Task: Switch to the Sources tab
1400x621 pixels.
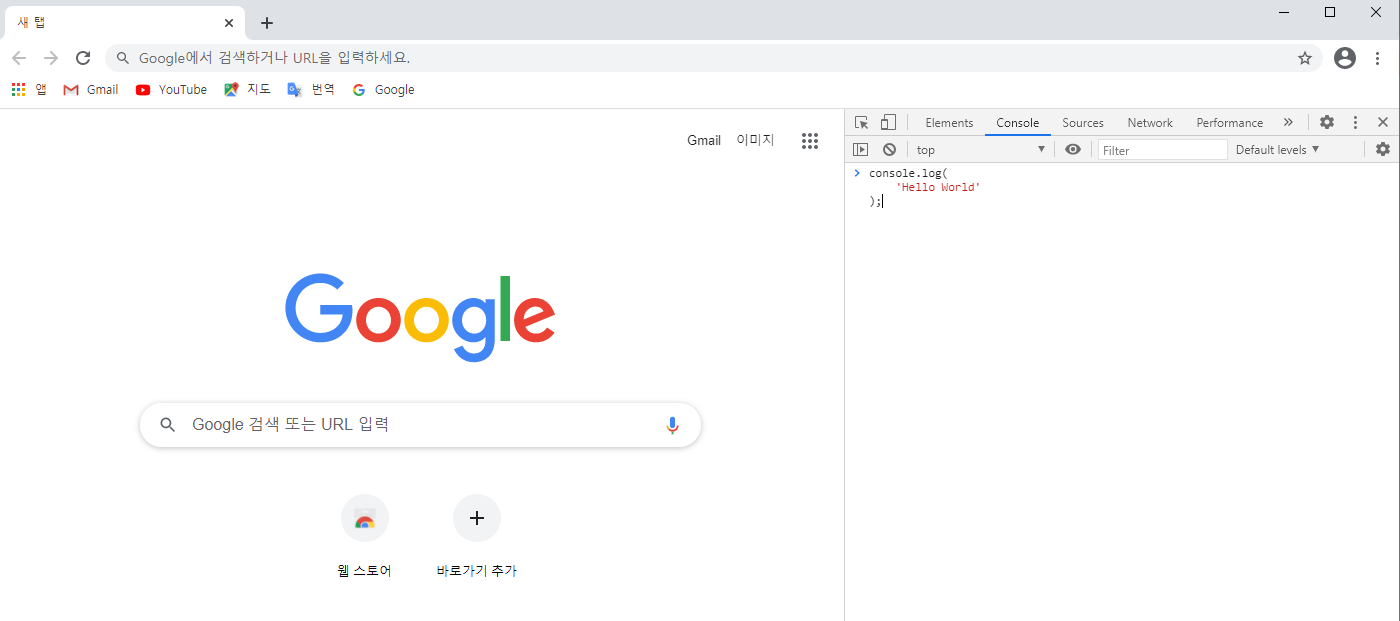Action: [1083, 123]
